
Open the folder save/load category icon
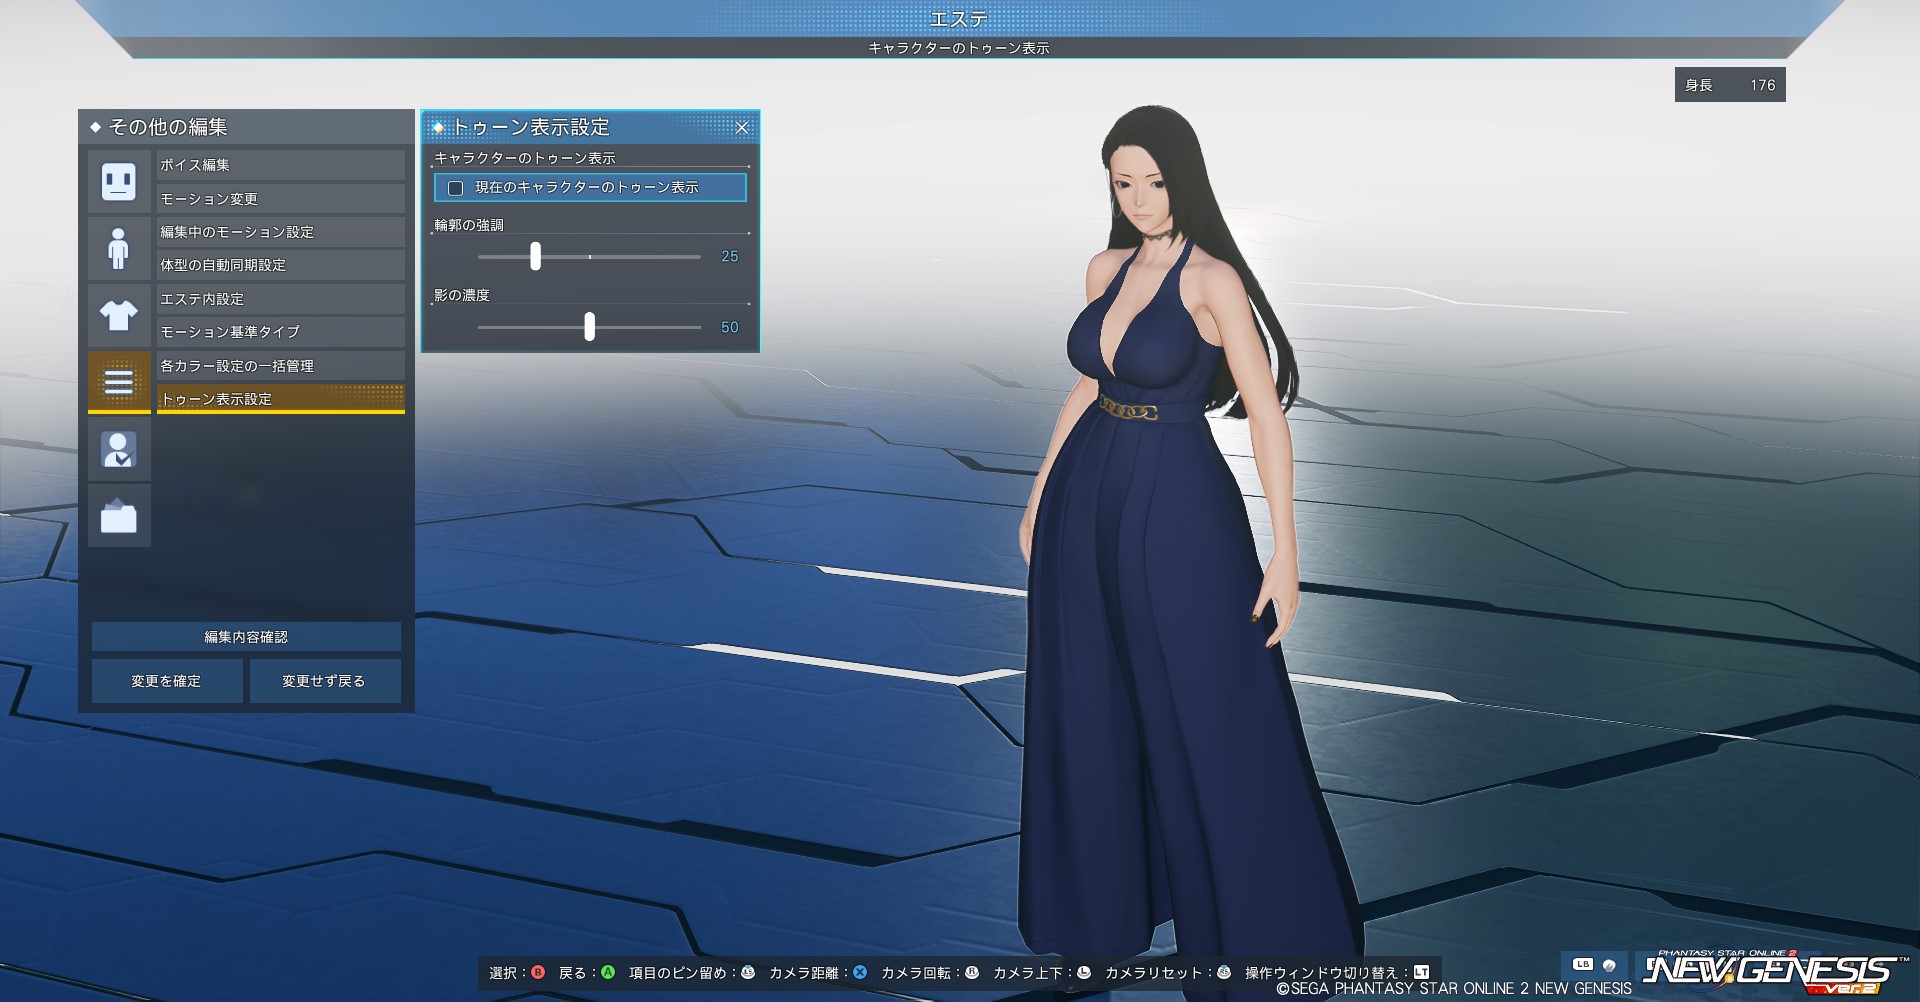(x=119, y=516)
